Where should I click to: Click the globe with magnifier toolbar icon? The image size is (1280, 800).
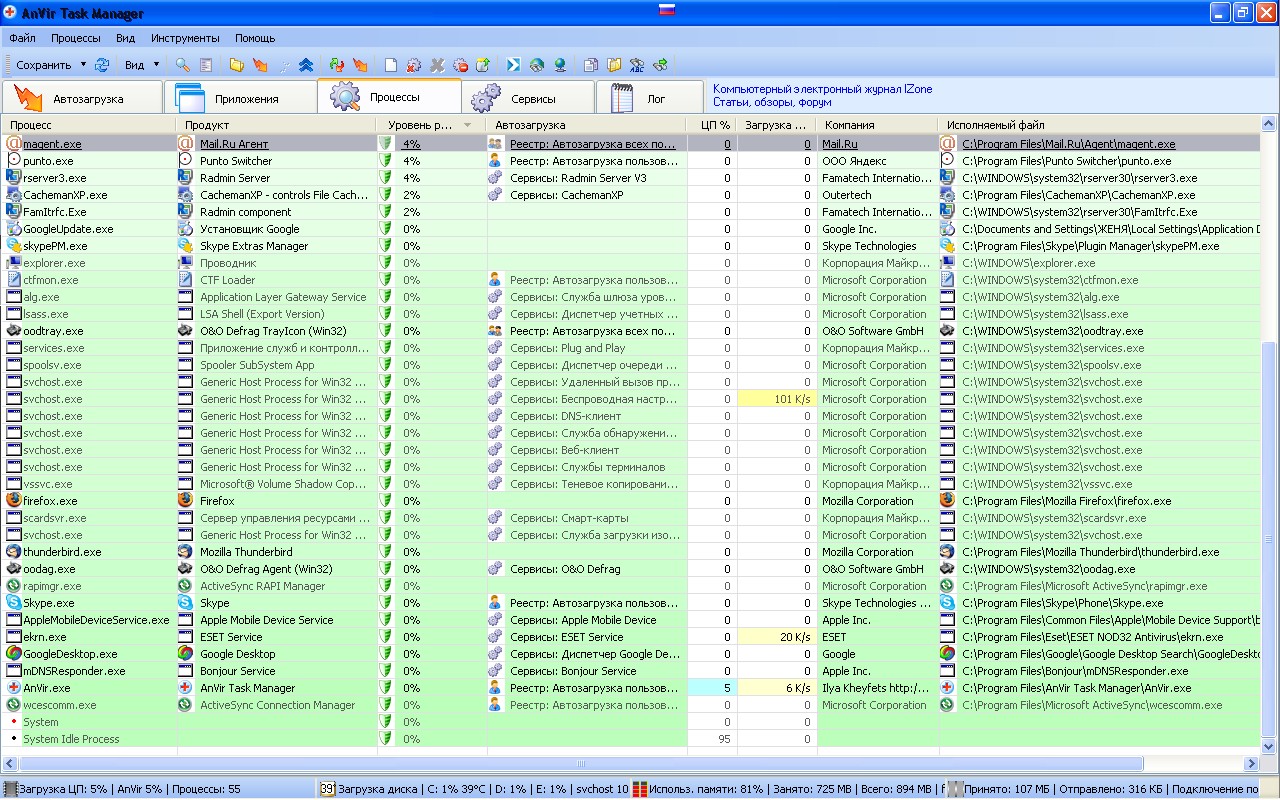click(x=537, y=65)
